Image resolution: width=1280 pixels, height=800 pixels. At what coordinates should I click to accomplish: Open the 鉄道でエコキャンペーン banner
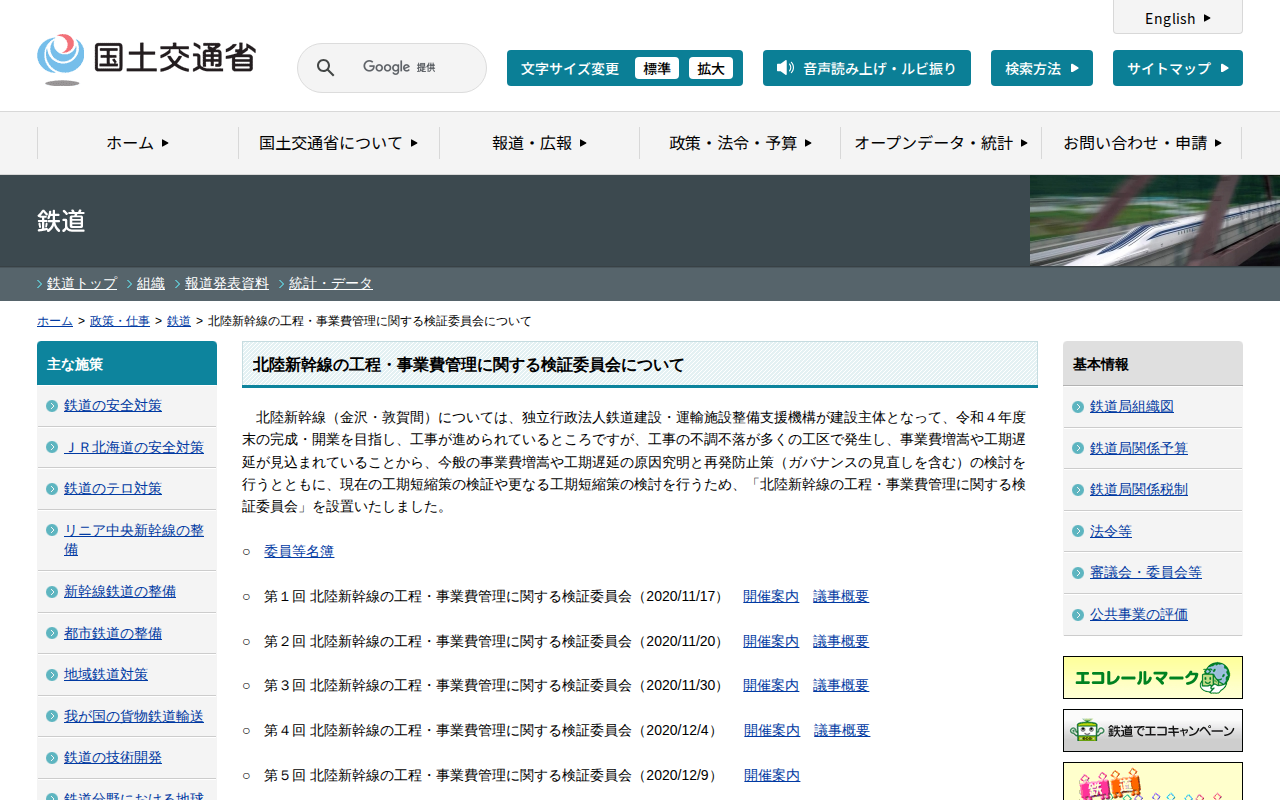coord(1152,730)
